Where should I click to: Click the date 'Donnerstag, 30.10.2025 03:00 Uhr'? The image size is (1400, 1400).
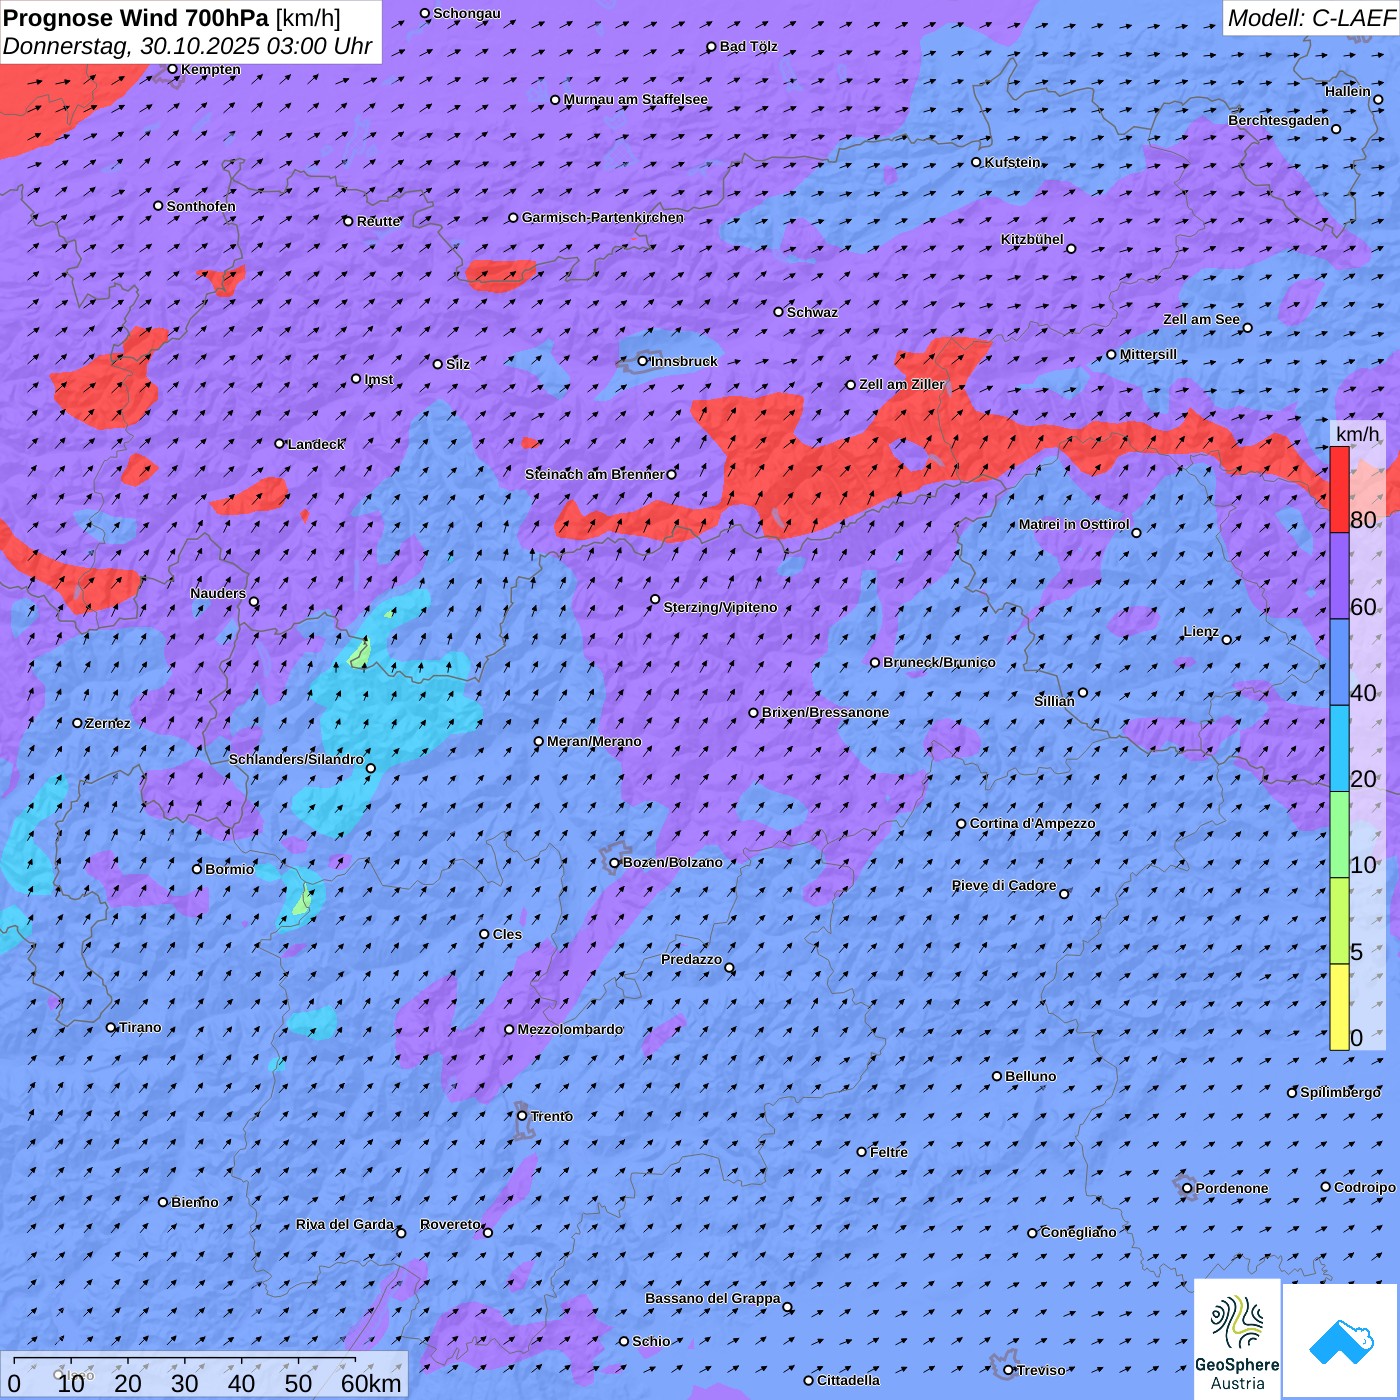coord(187,46)
